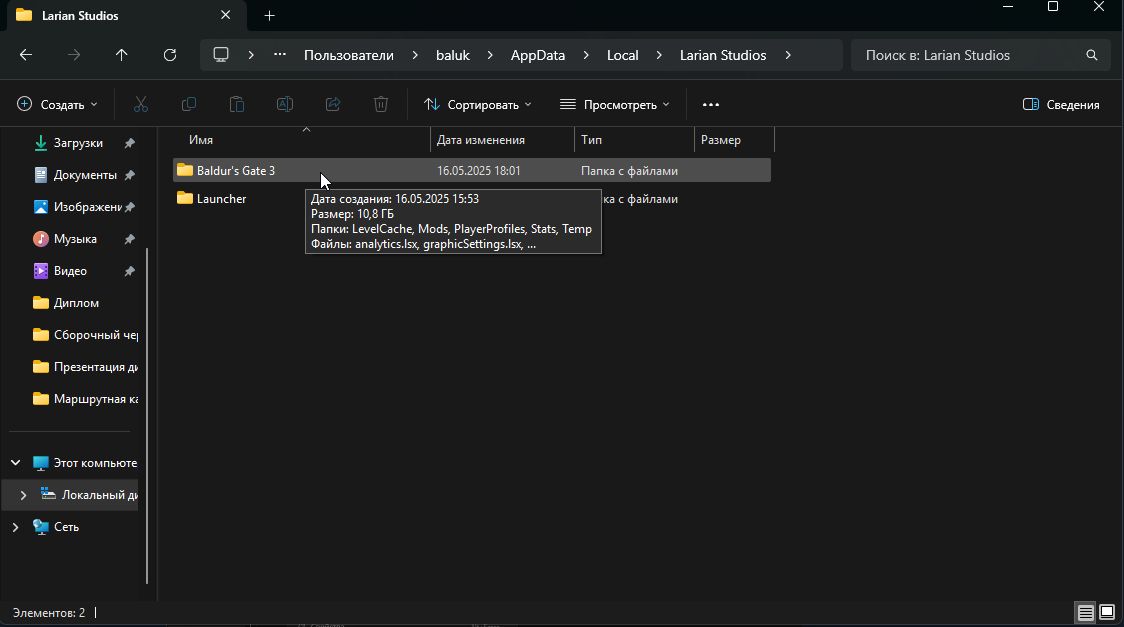The width and height of the screenshot is (1124, 627).
Task: Expand the Сеть tree node
Action: coord(15,527)
